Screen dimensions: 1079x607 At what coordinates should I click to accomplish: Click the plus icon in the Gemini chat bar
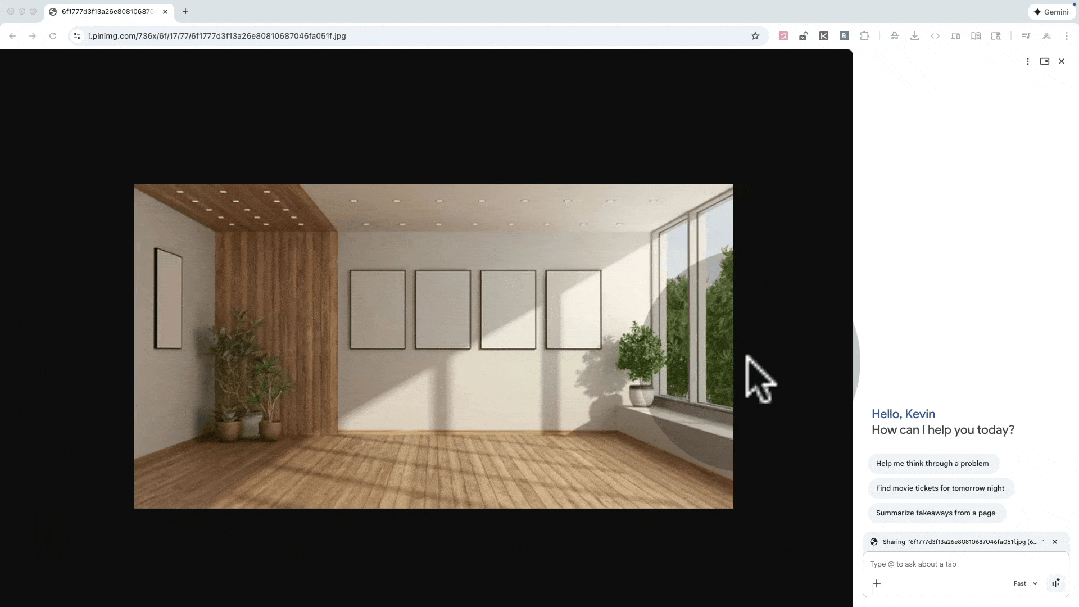click(877, 583)
